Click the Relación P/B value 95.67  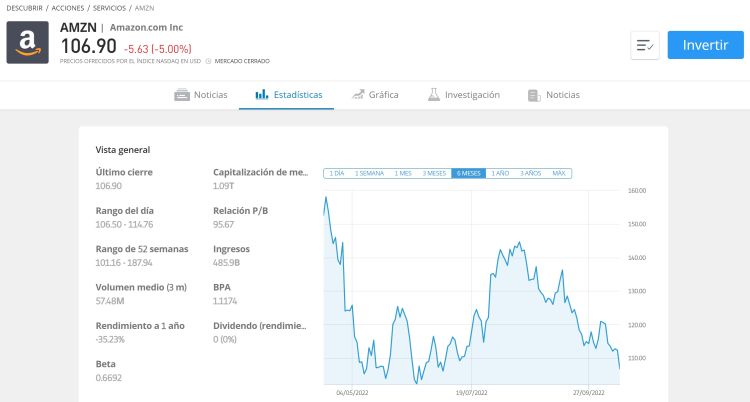(x=223, y=224)
